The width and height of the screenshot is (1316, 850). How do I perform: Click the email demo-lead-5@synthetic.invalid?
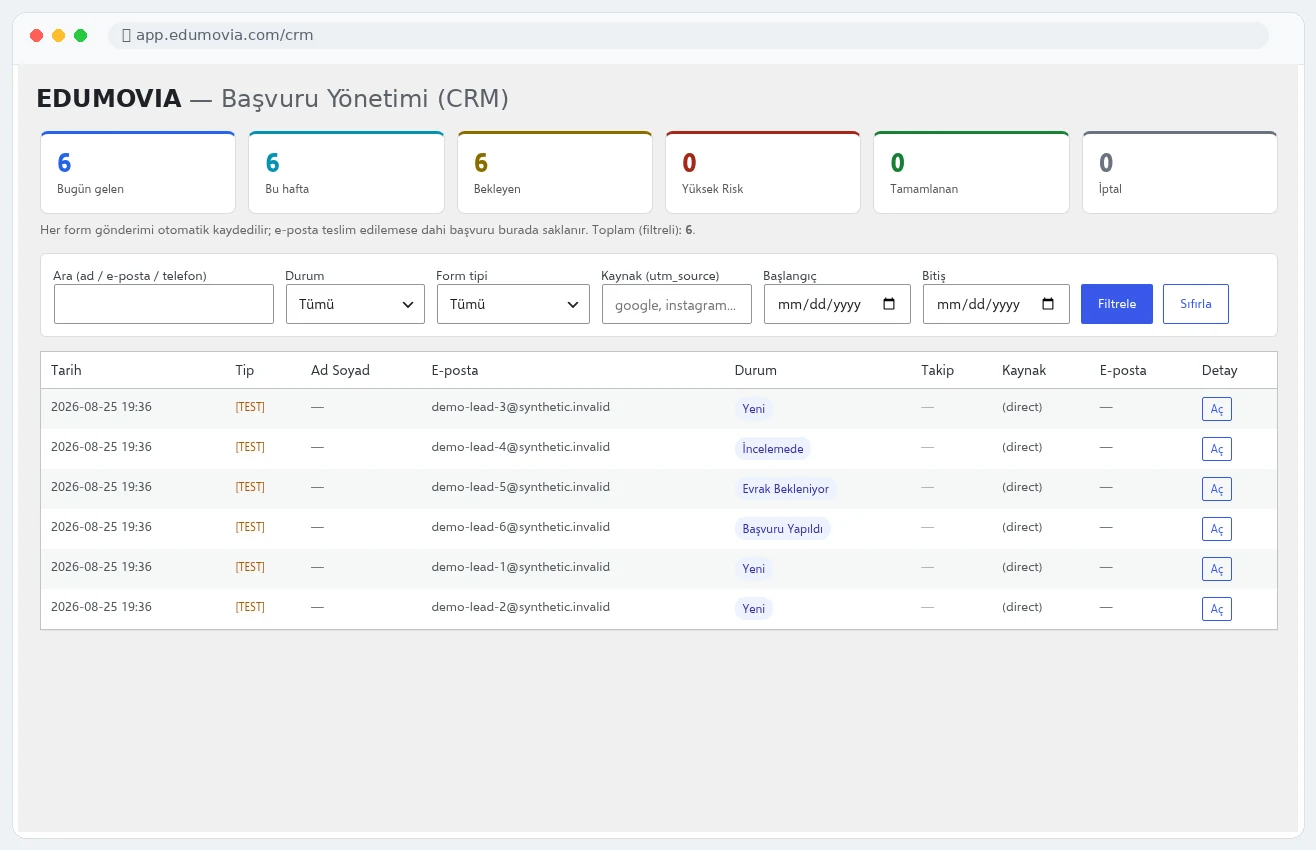[521, 487]
